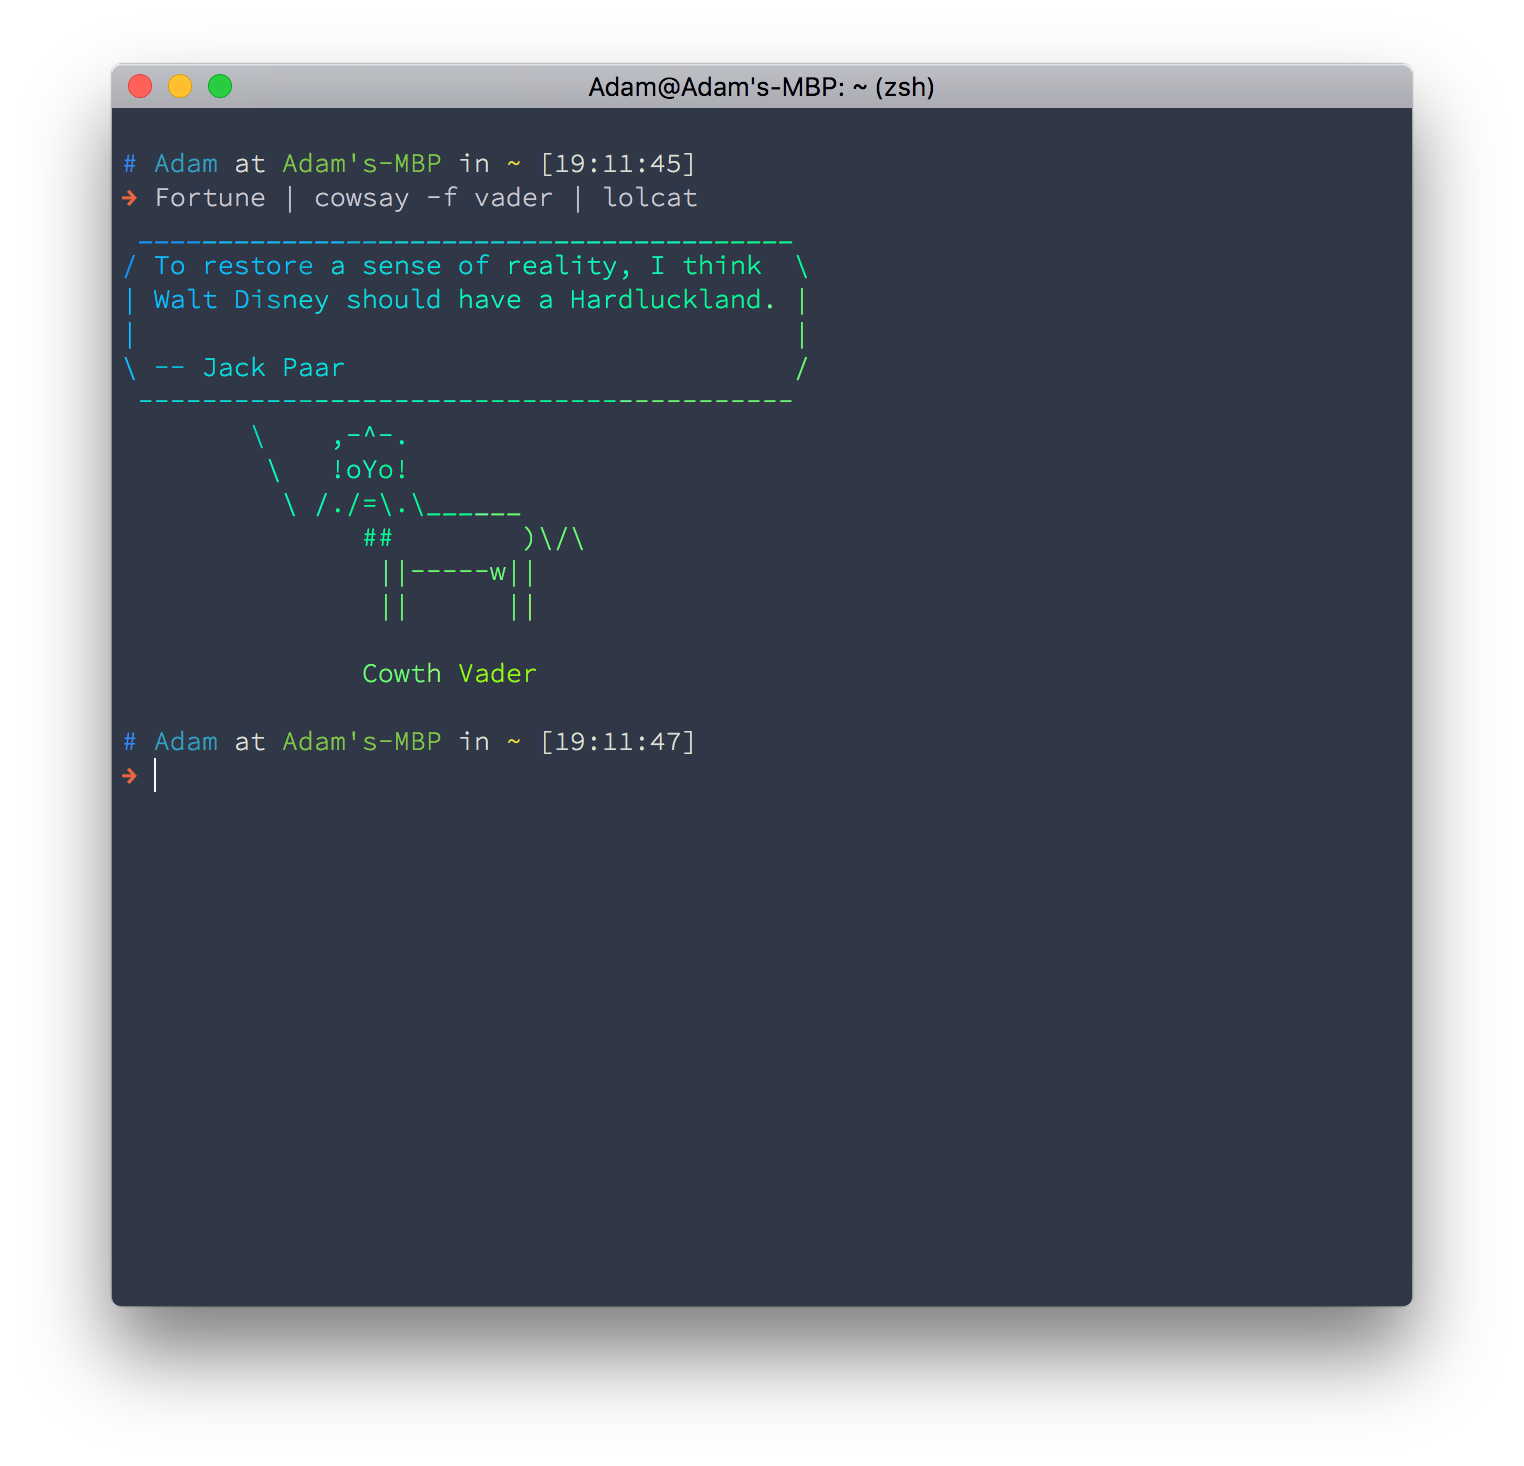Viewport: 1524px width, 1466px height.
Task: Click the vader argument in the command
Action: [x=514, y=198]
